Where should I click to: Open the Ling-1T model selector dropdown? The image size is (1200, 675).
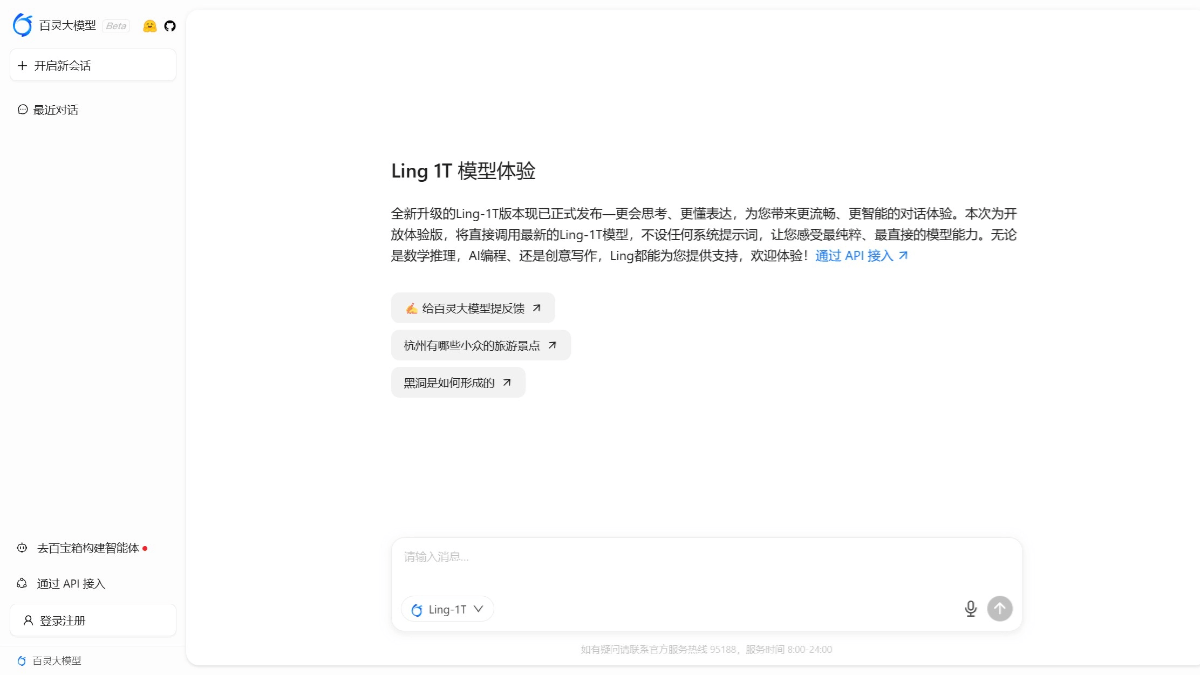(x=447, y=609)
